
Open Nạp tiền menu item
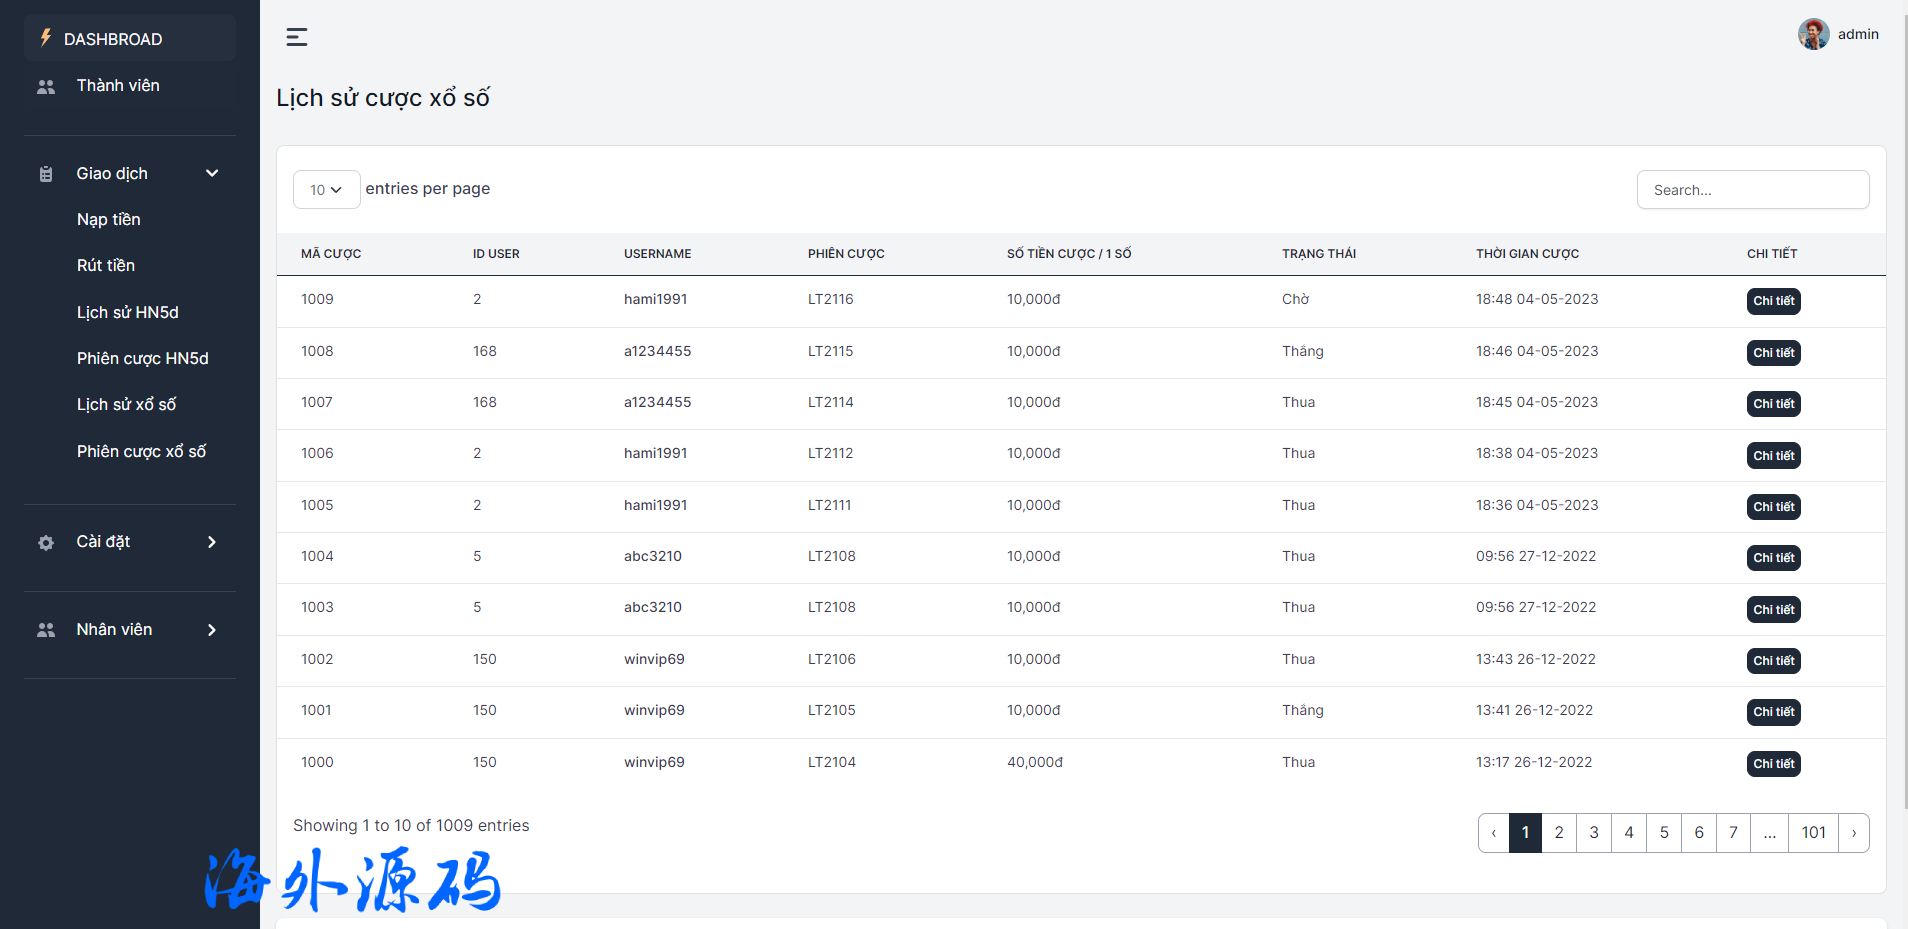(109, 220)
